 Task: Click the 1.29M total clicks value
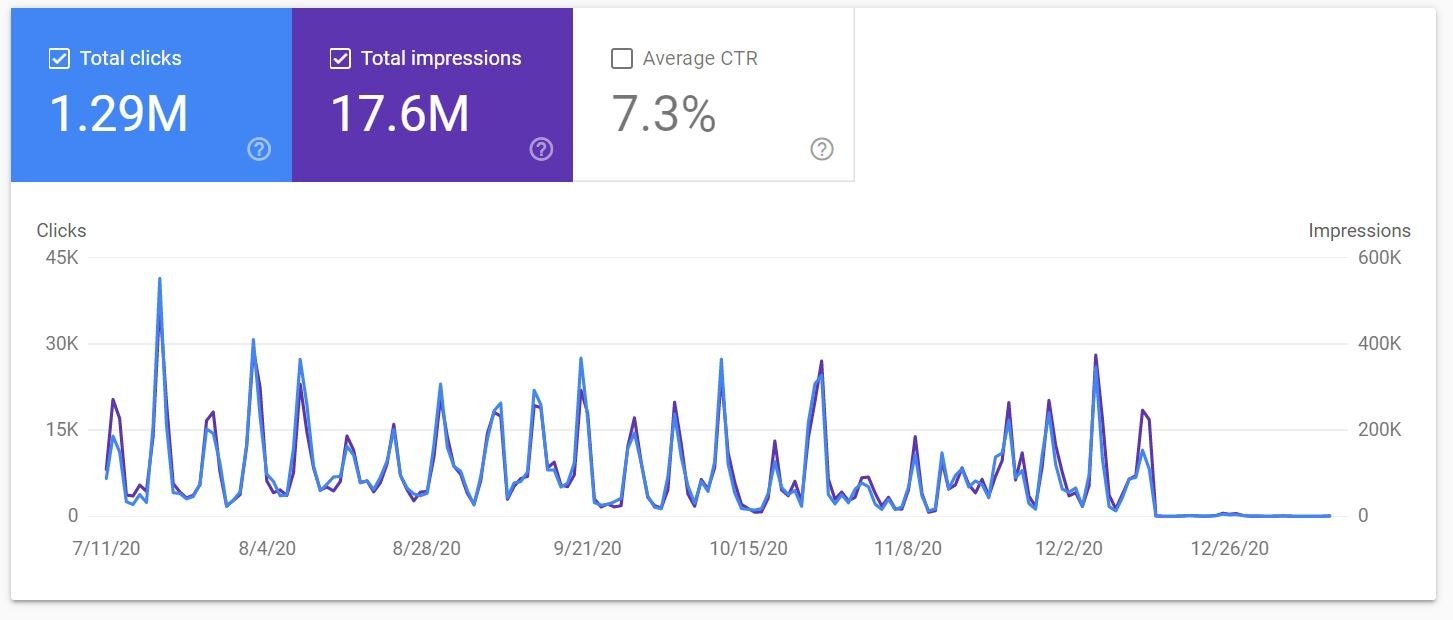point(118,113)
